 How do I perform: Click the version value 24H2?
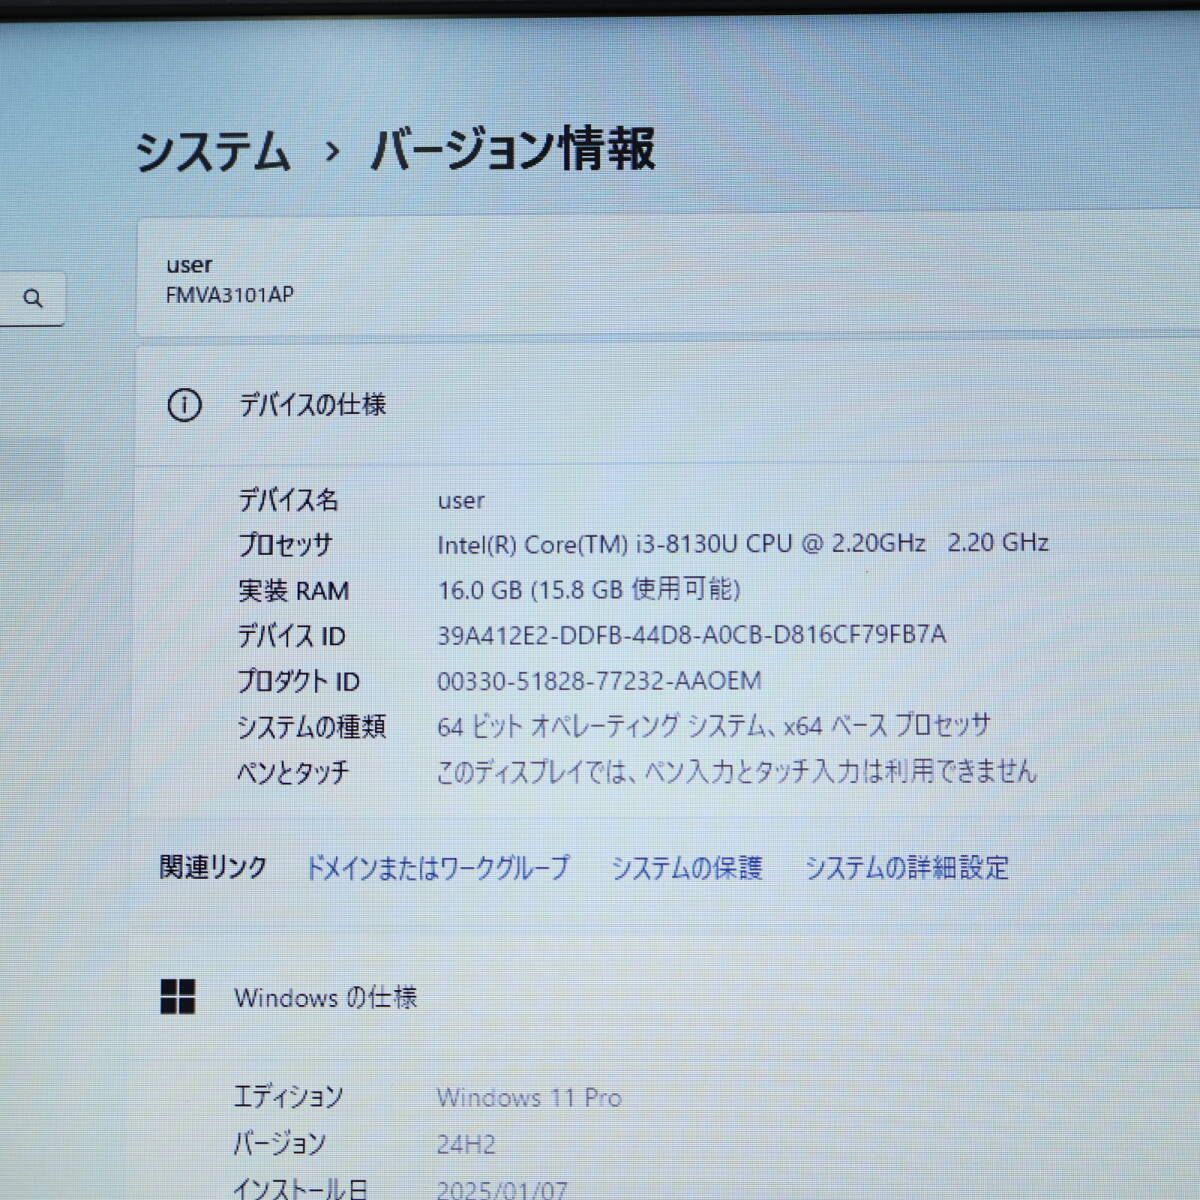[x=466, y=1144]
